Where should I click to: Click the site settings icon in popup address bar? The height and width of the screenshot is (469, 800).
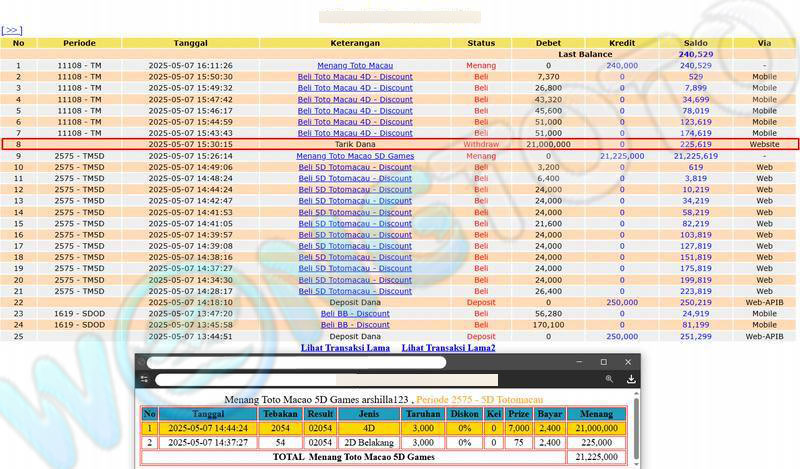(145, 380)
